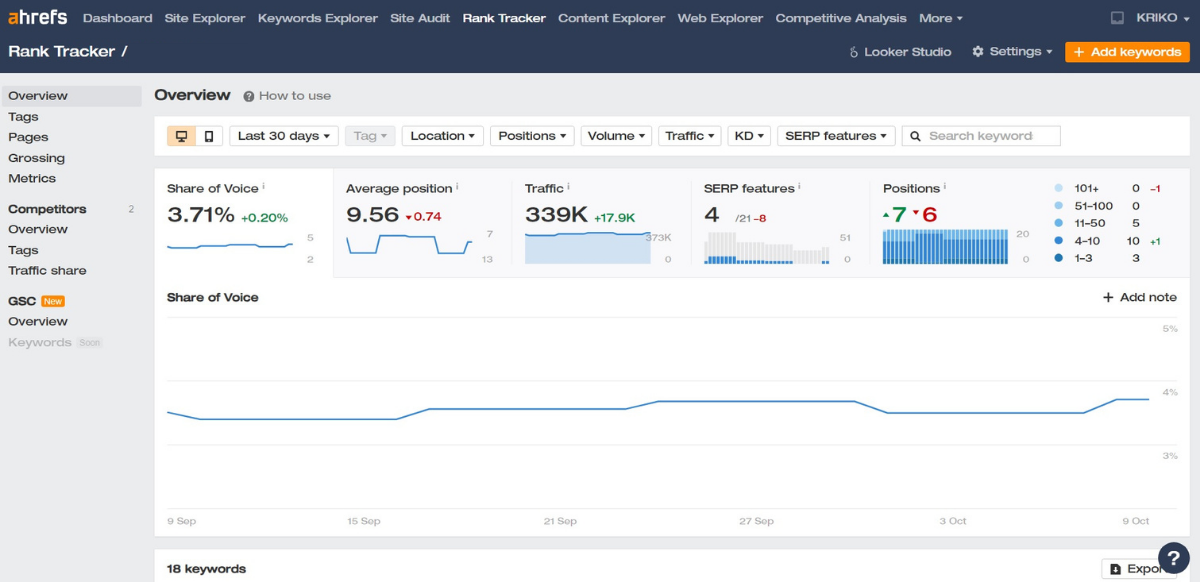Go to Keywords Explorer in navigation bar
Image resolution: width=1200 pixels, height=582 pixels.
pyautogui.click(x=318, y=18)
